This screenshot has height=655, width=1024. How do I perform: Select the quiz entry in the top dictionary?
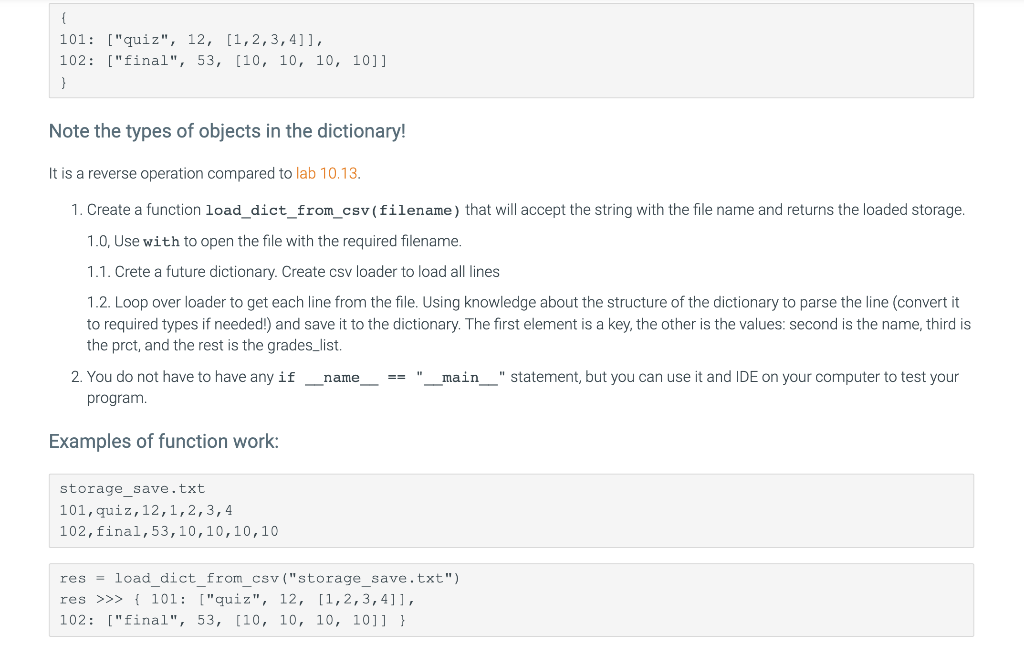pyautogui.click(x=180, y=39)
